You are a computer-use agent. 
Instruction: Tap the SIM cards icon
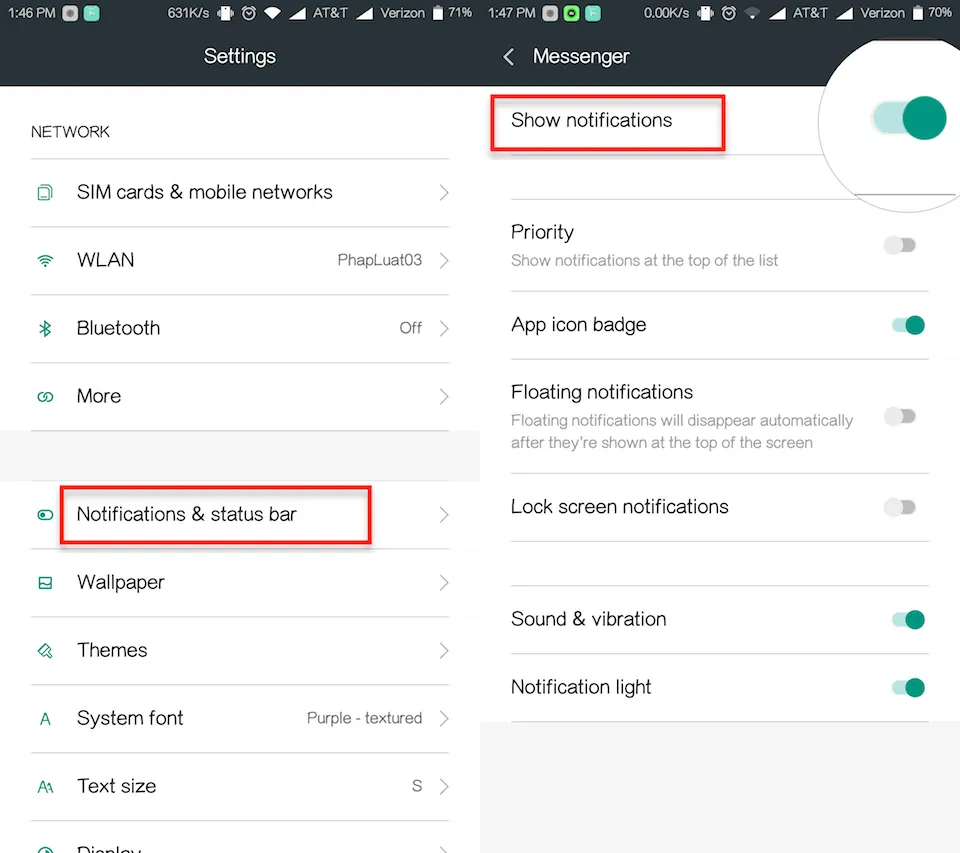coord(45,192)
